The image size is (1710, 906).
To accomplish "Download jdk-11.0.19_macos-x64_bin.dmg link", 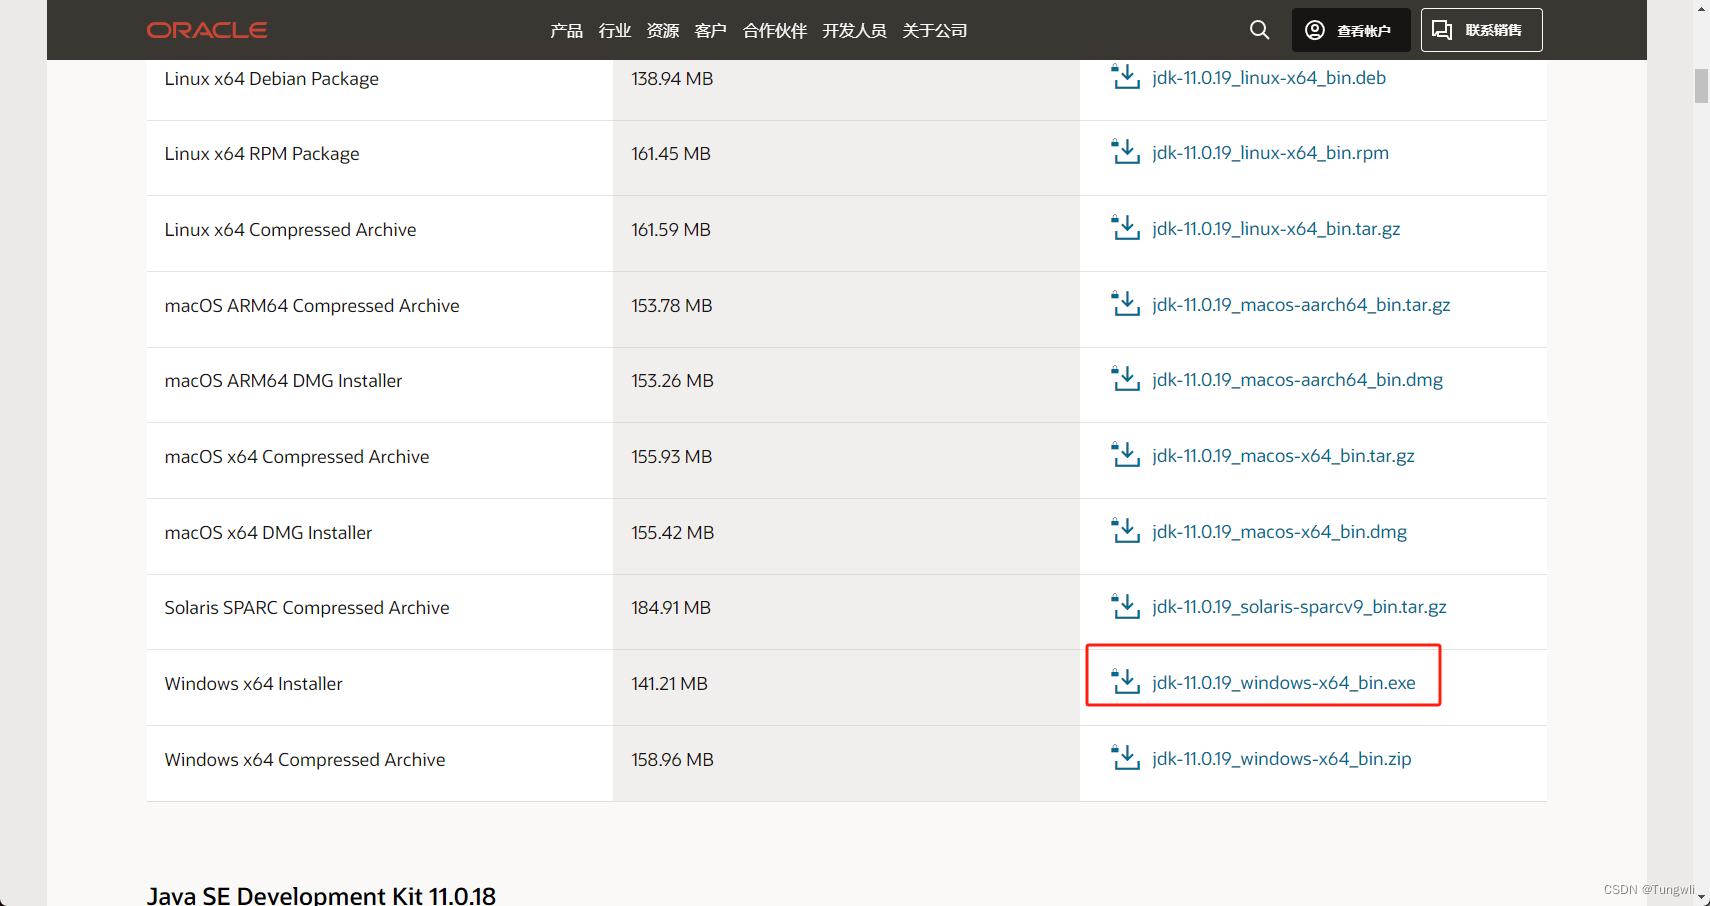I will coord(1279,532).
